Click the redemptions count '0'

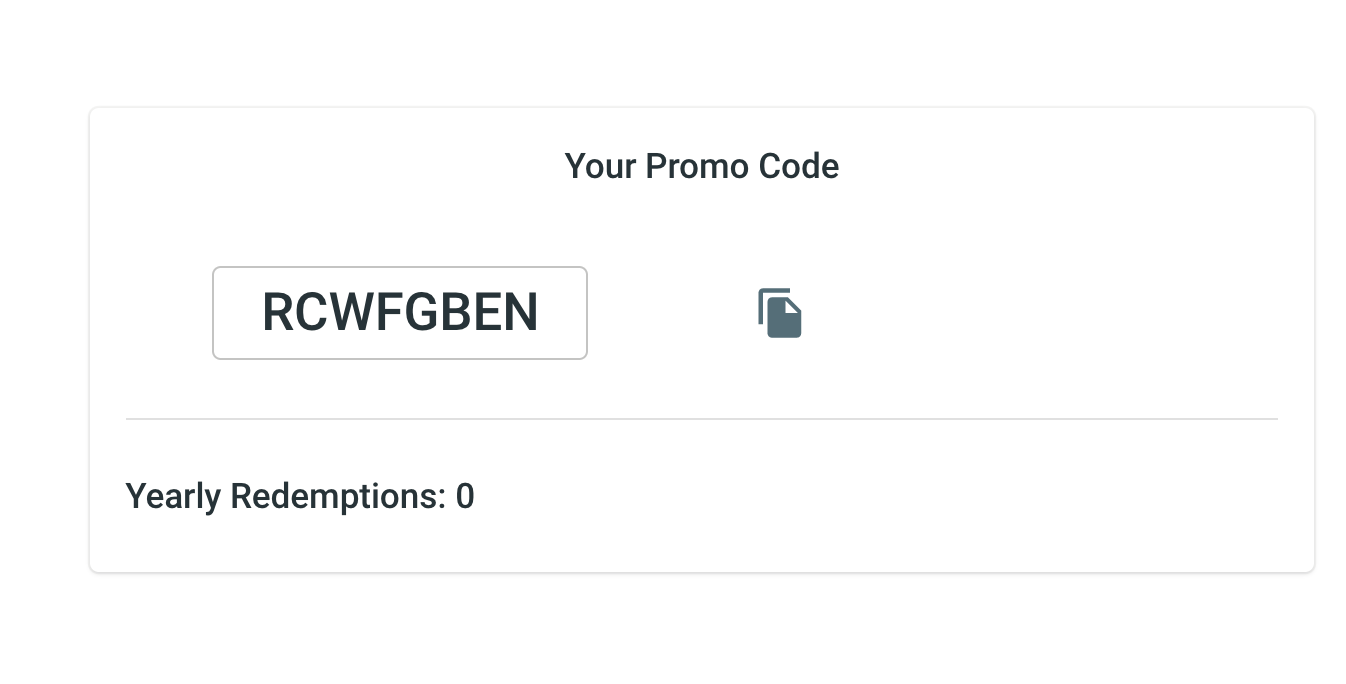coord(465,496)
